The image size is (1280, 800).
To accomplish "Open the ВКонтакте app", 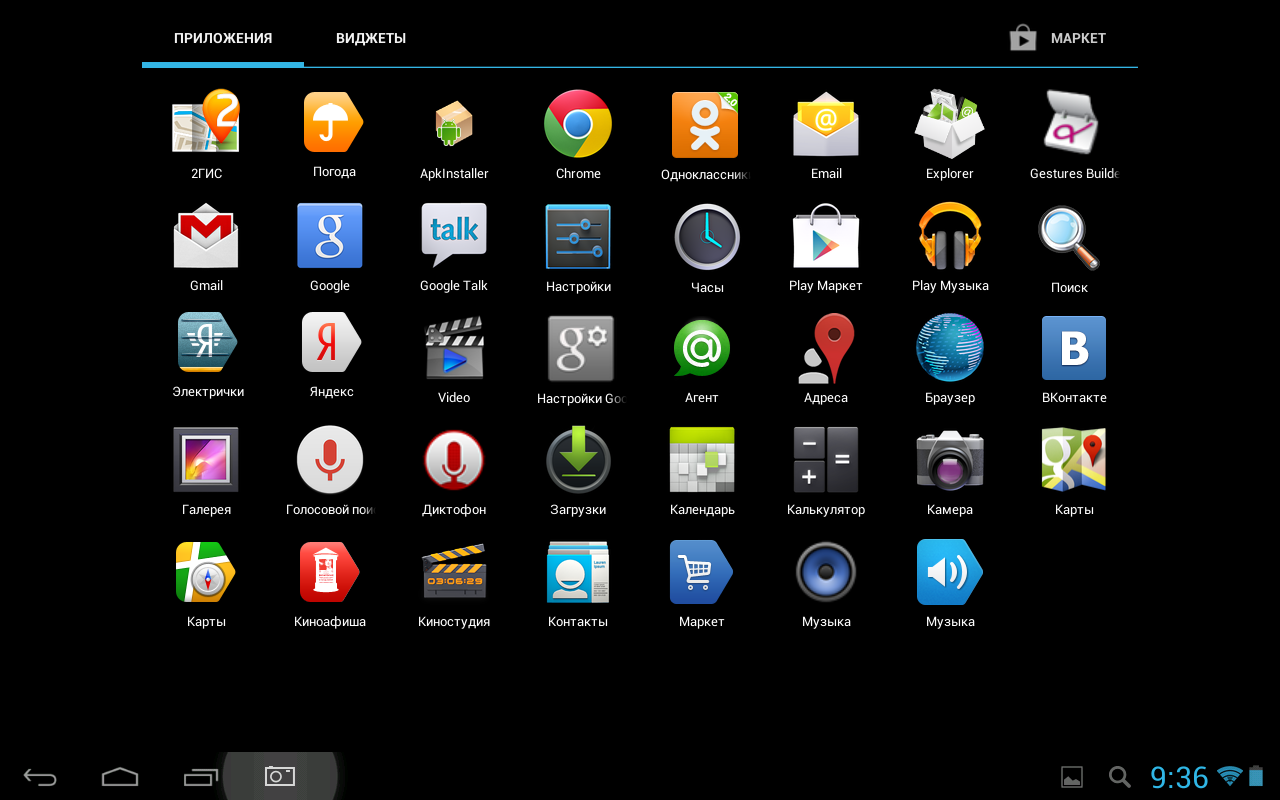I will (x=1074, y=348).
